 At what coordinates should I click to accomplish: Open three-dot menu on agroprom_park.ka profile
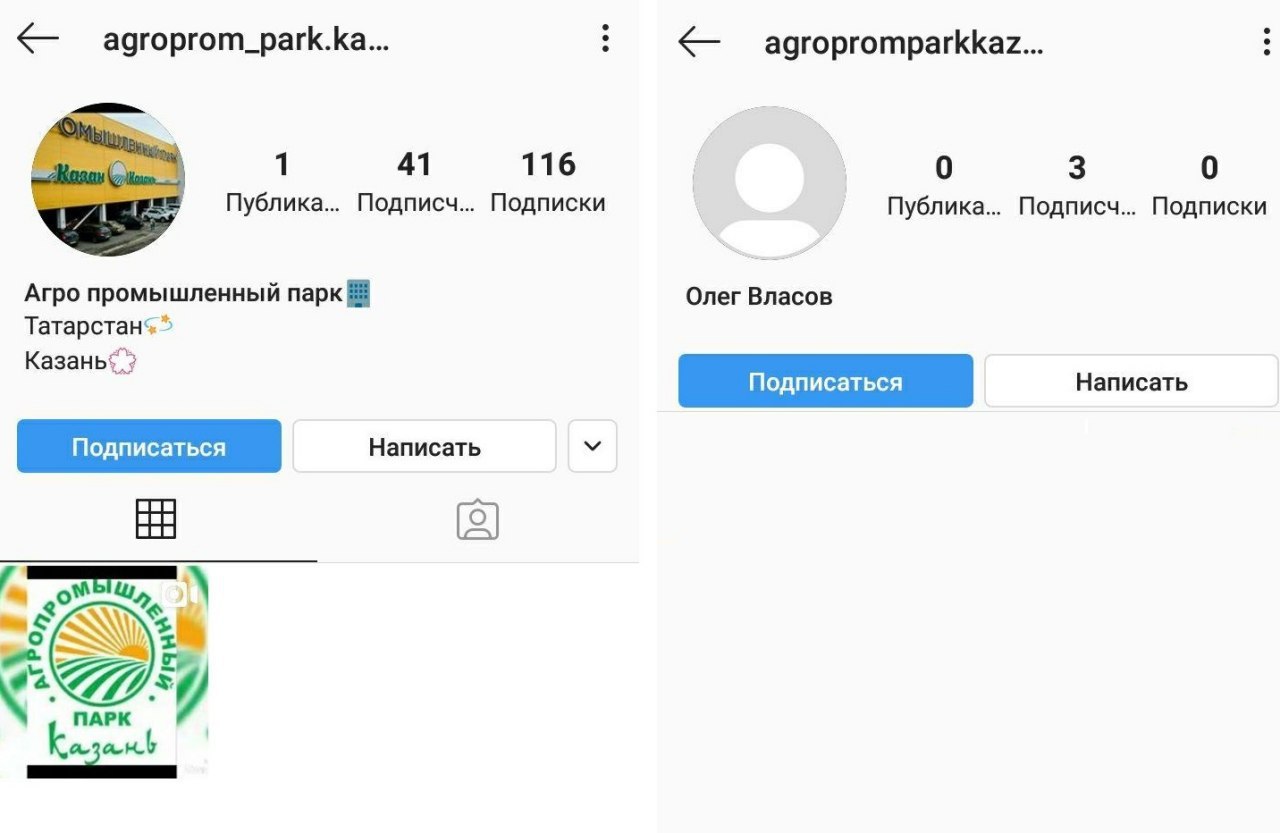click(x=605, y=38)
